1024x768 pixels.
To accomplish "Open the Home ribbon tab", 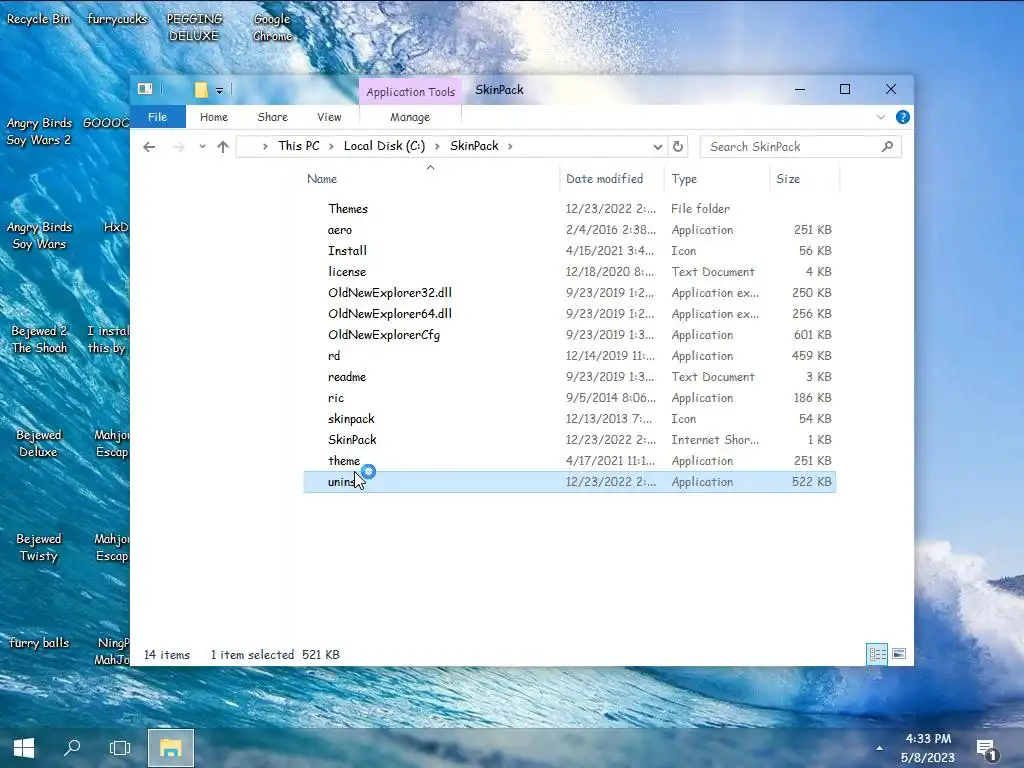I will [214, 117].
